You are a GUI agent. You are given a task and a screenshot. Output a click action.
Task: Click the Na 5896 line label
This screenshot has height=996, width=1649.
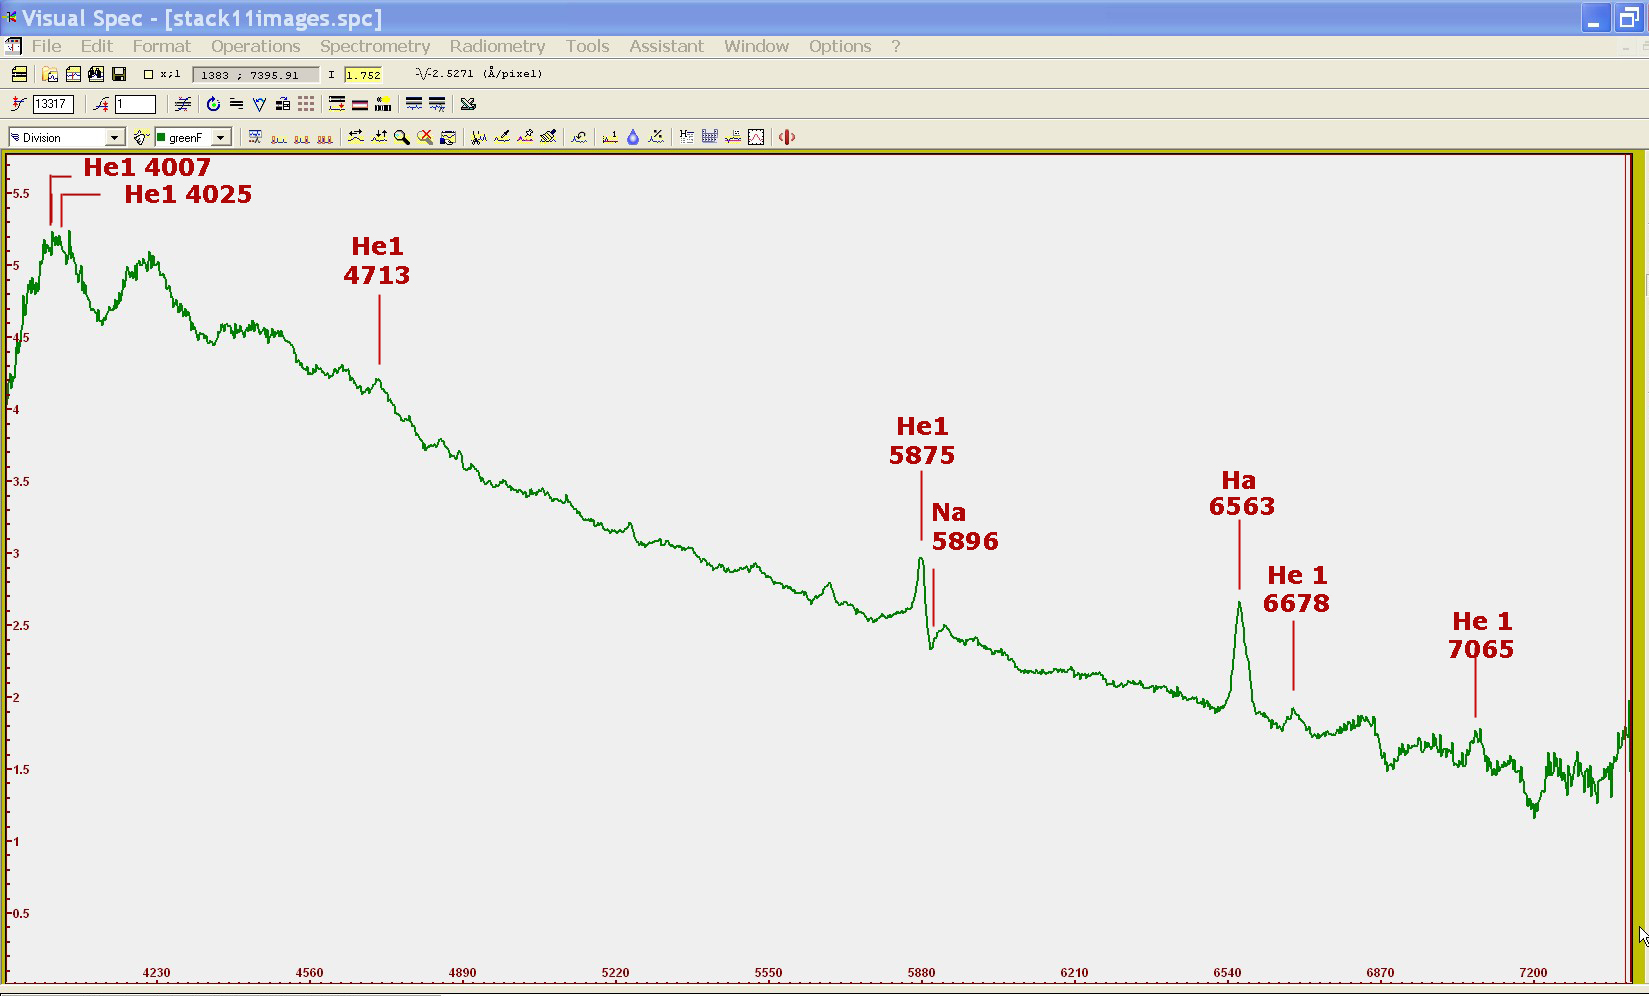(965, 527)
